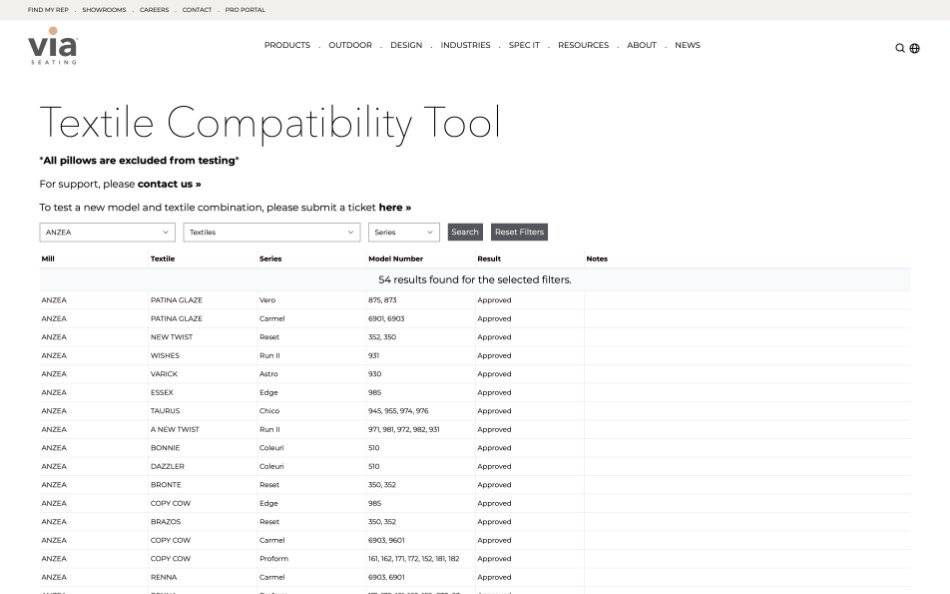Select the PATINA GLAZE cell in the 6901, 6903 row

tap(176, 319)
